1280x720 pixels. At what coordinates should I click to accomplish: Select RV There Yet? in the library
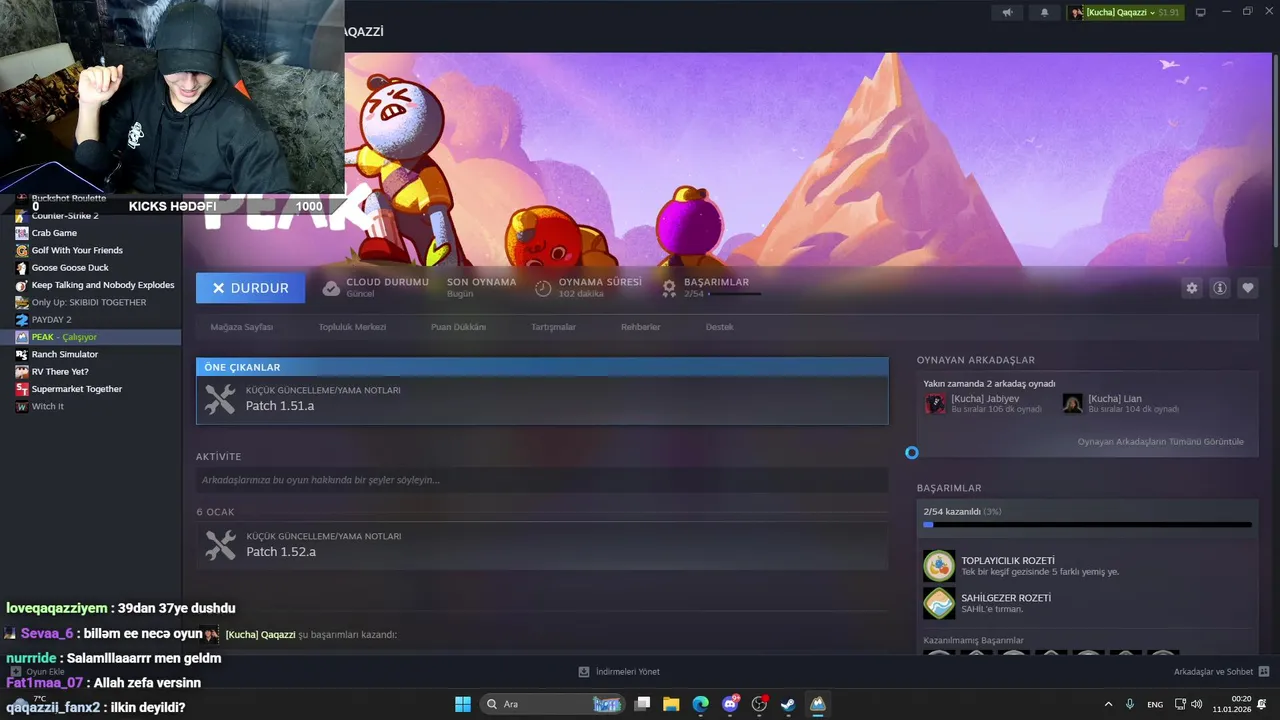click(60, 372)
